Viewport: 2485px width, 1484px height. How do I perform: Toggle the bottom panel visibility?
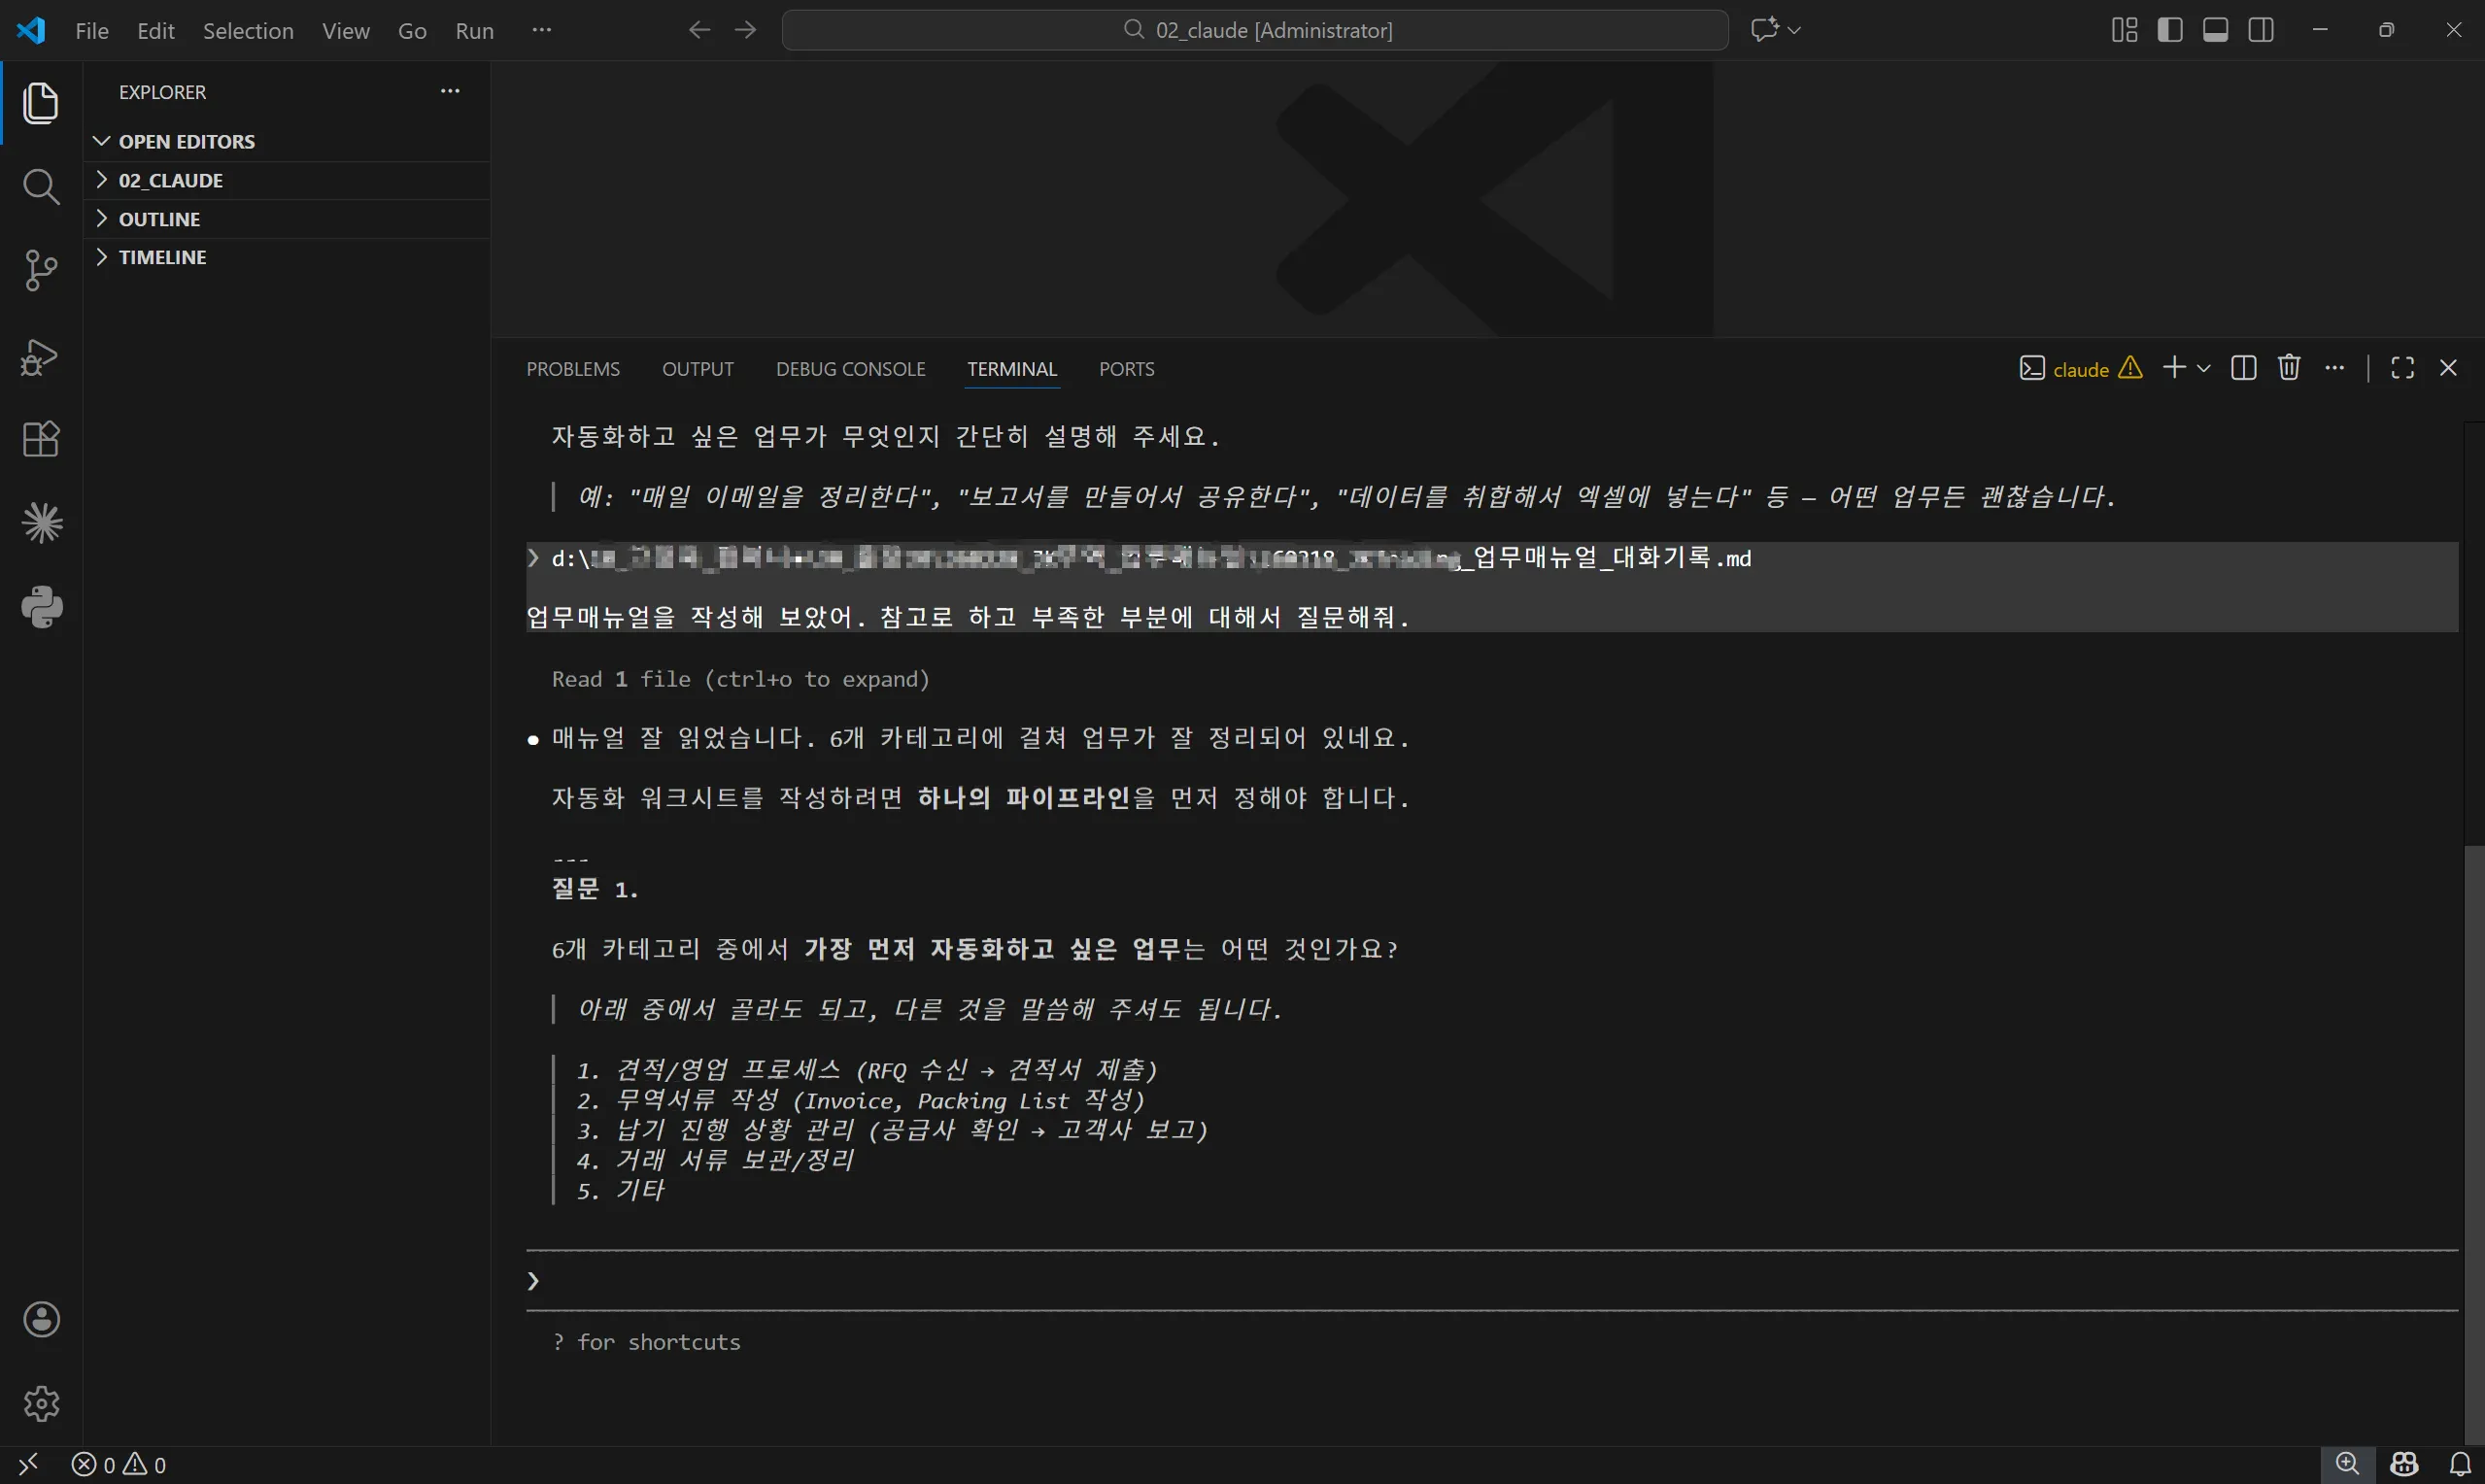[2214, 29]
